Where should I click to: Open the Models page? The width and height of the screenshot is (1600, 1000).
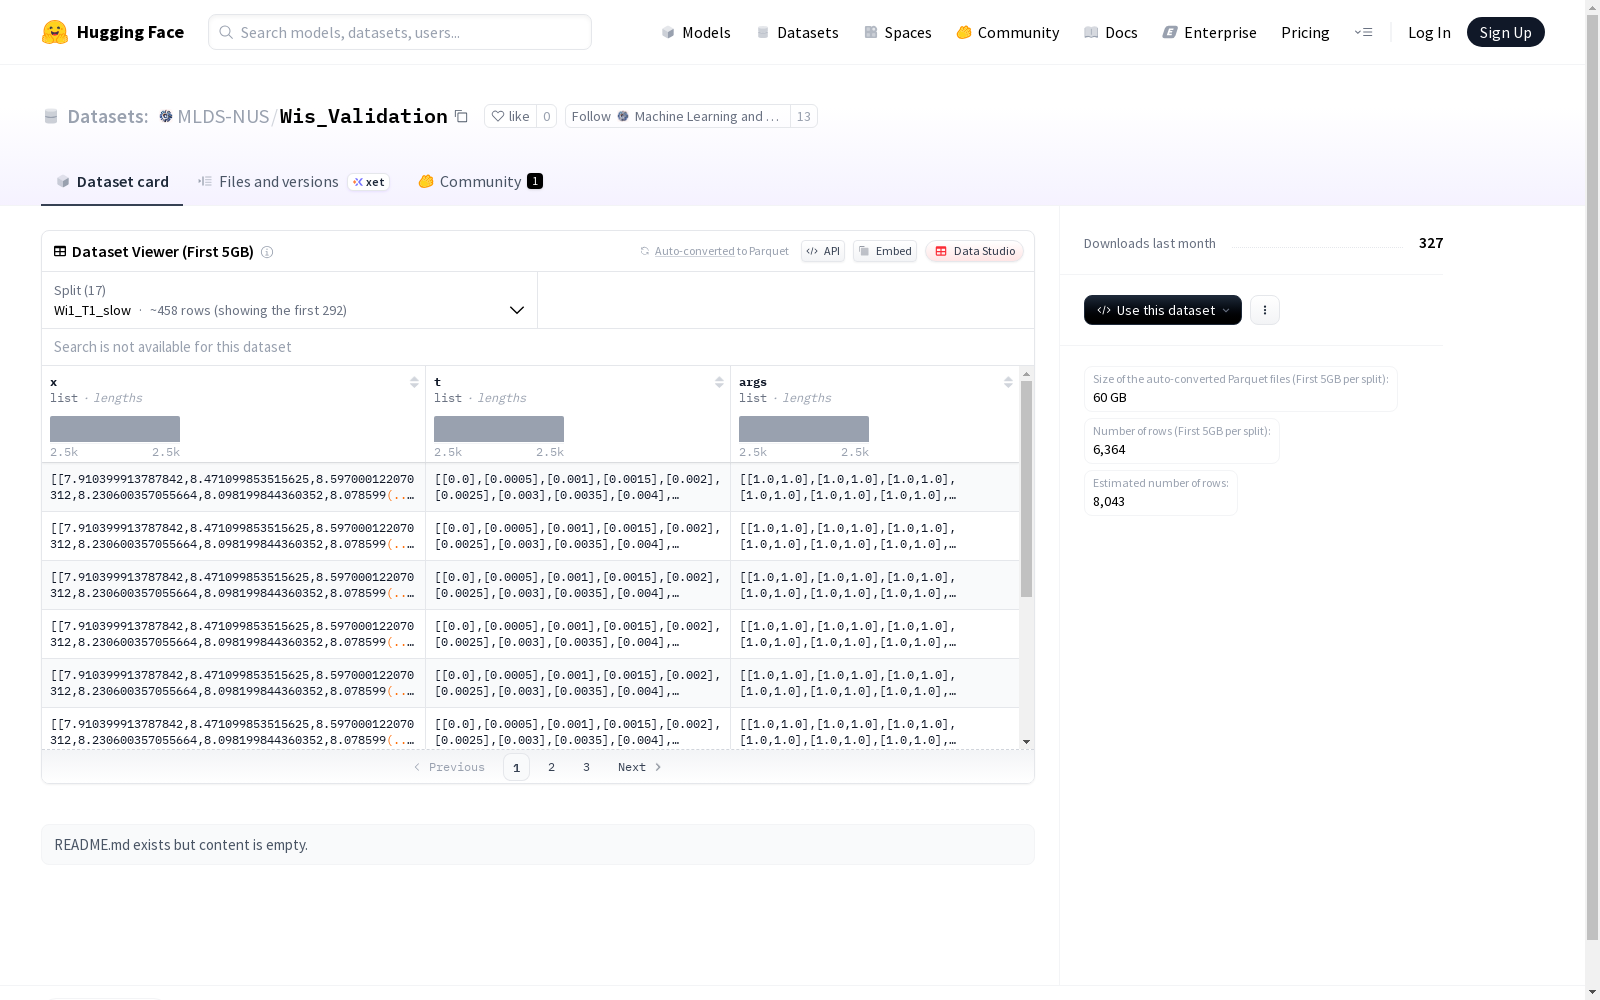point(696,32)
